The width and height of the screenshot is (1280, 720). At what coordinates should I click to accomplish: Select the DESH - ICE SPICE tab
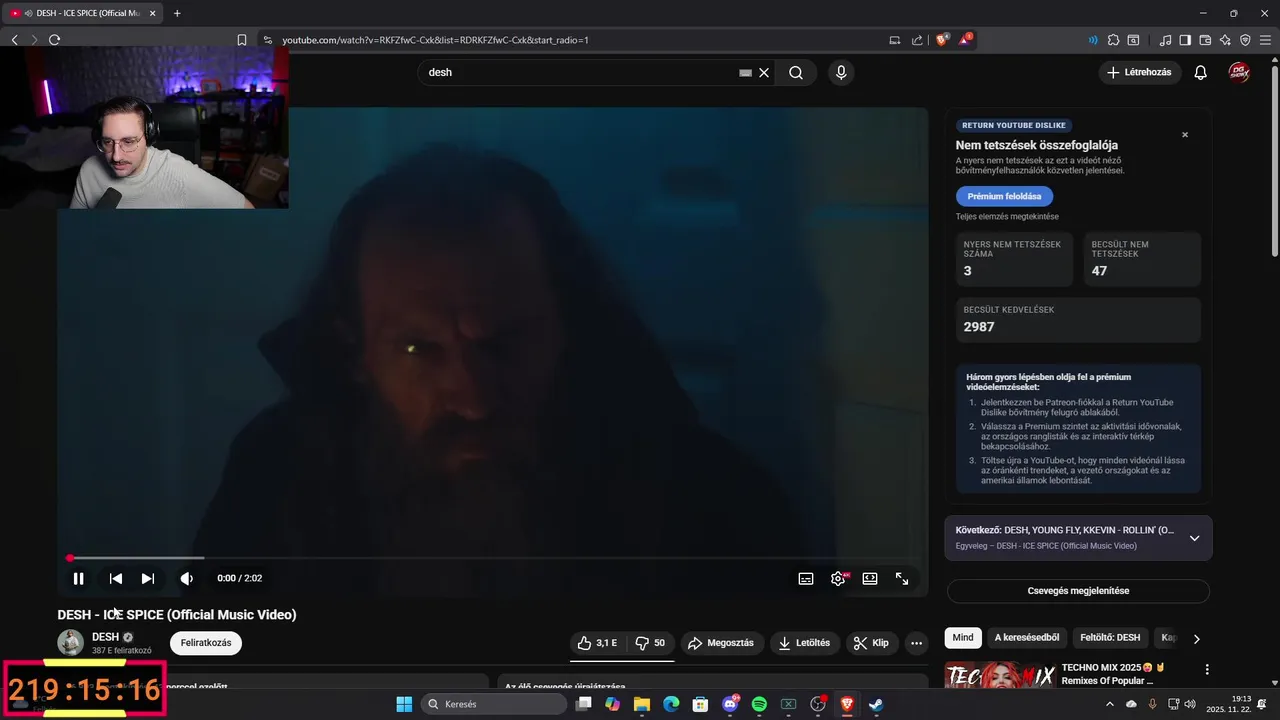[x=84, y=13]
